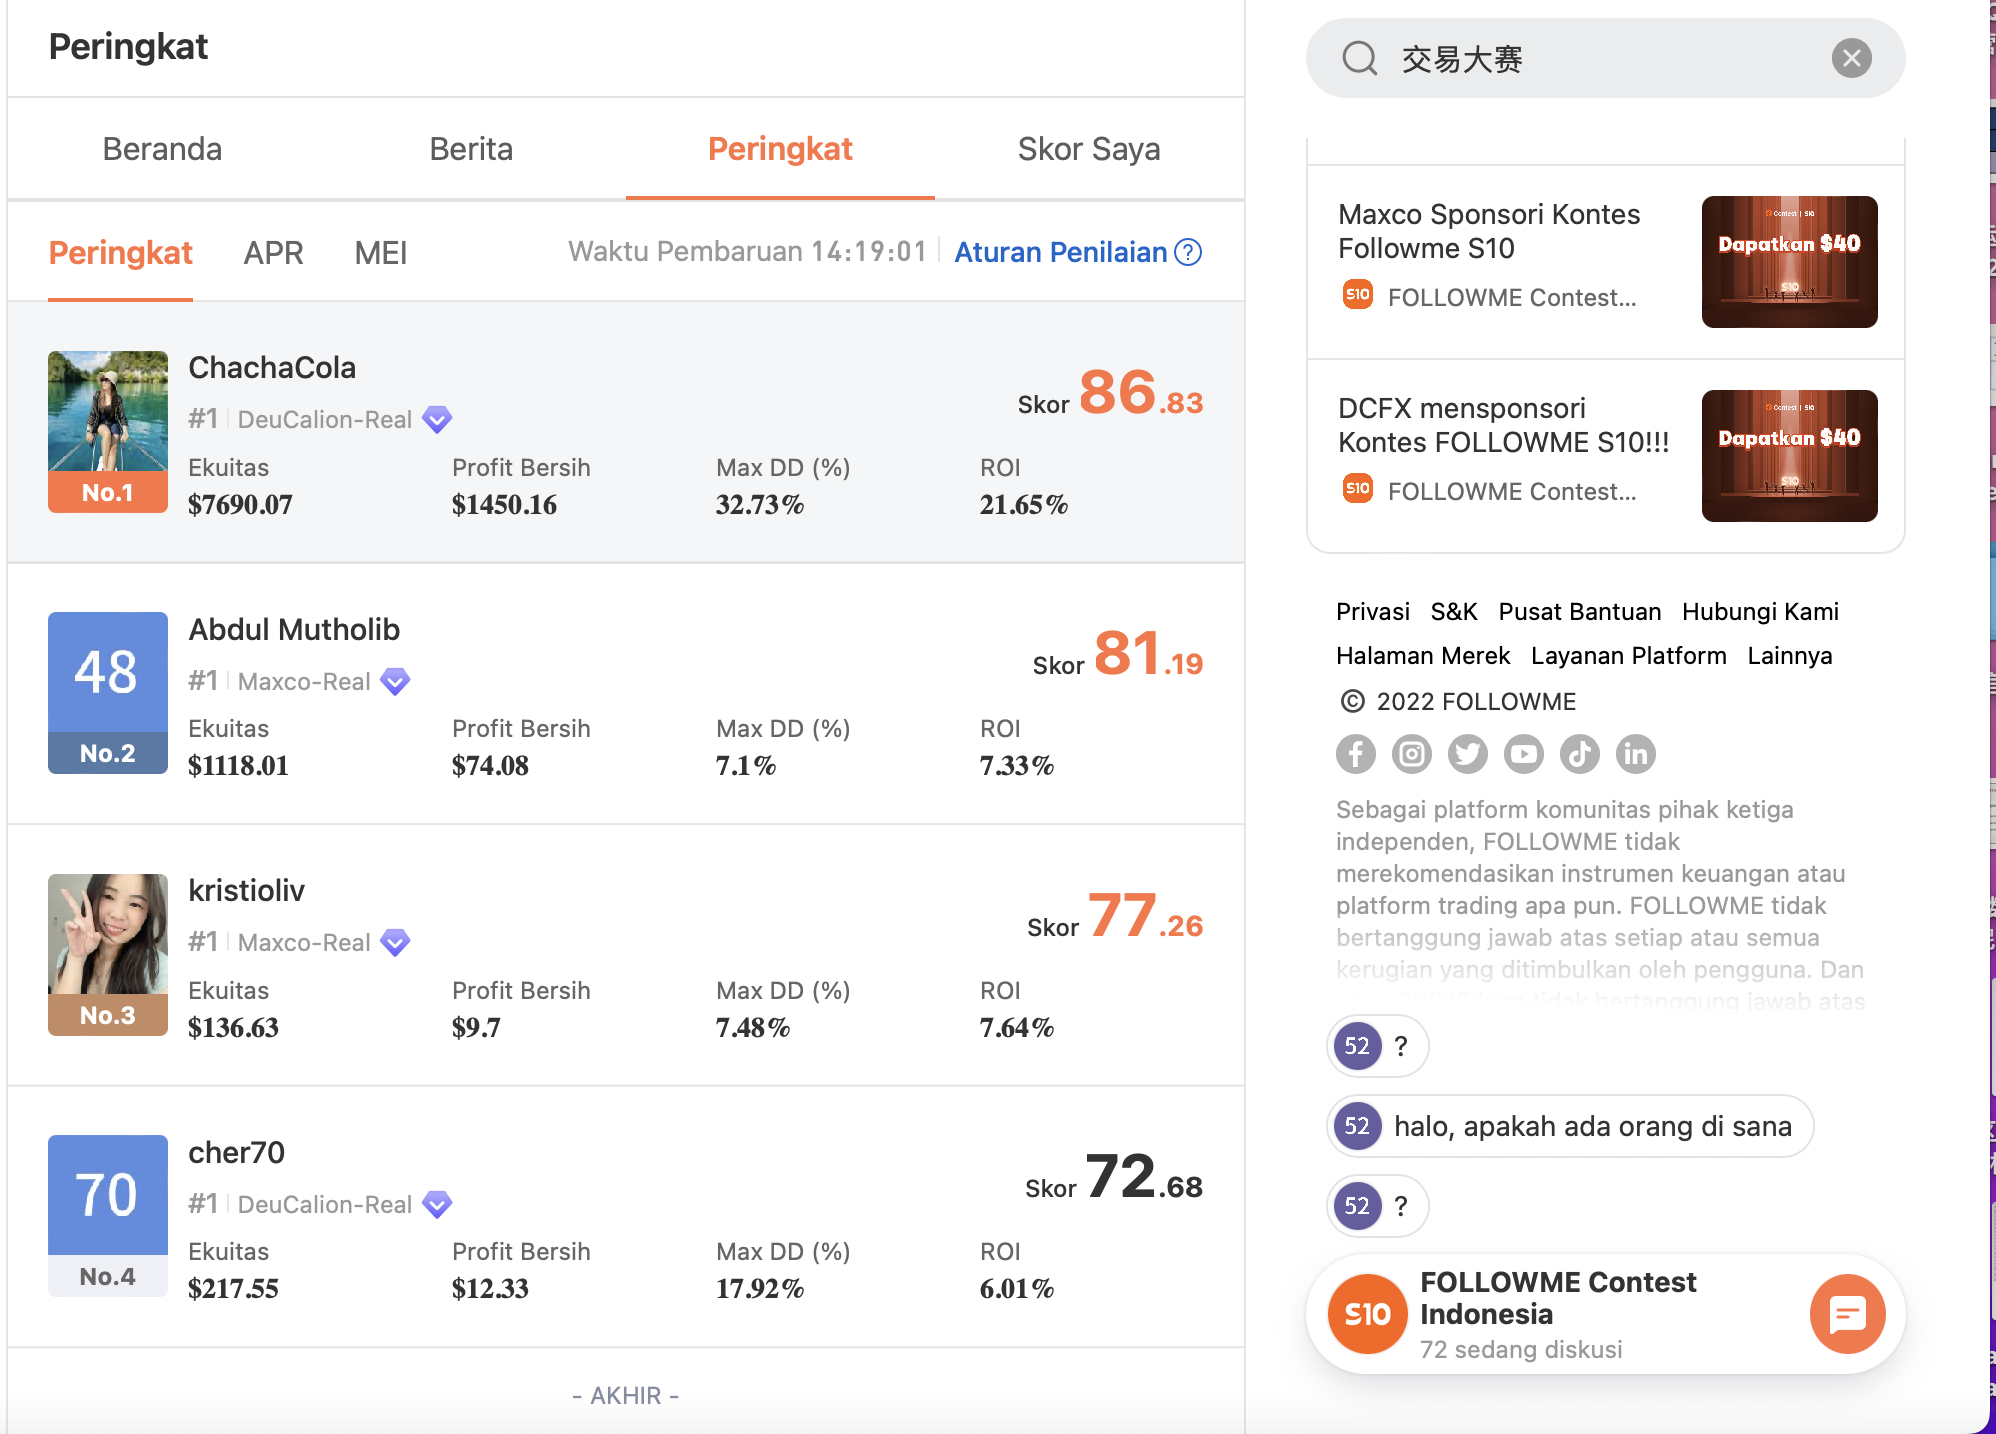Click the search magnifier icon
Image resolution: width=1996 pixels, height=1434 pixels.
(1359, 58)
